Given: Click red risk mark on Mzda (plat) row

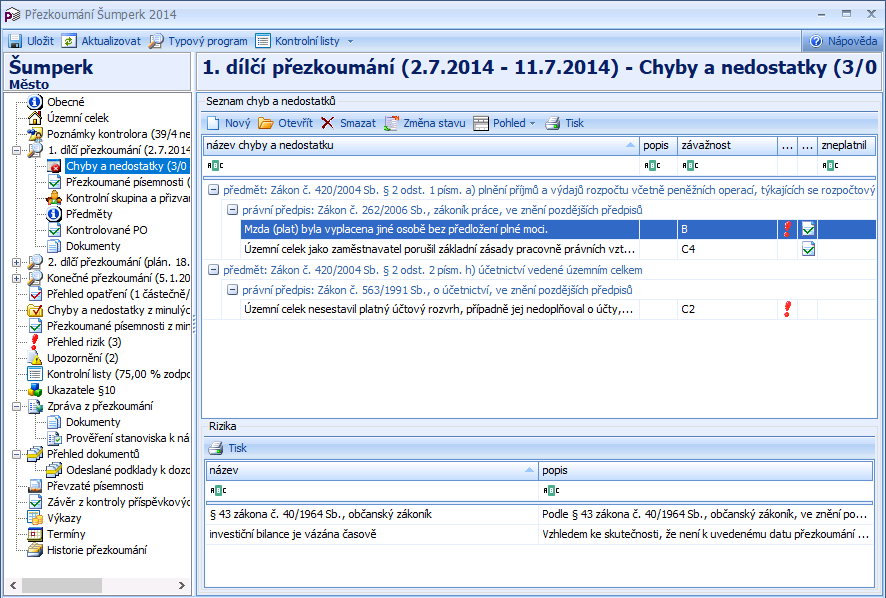Looking at the screenshot, I should pyautogui.click(x=787, y=229).
